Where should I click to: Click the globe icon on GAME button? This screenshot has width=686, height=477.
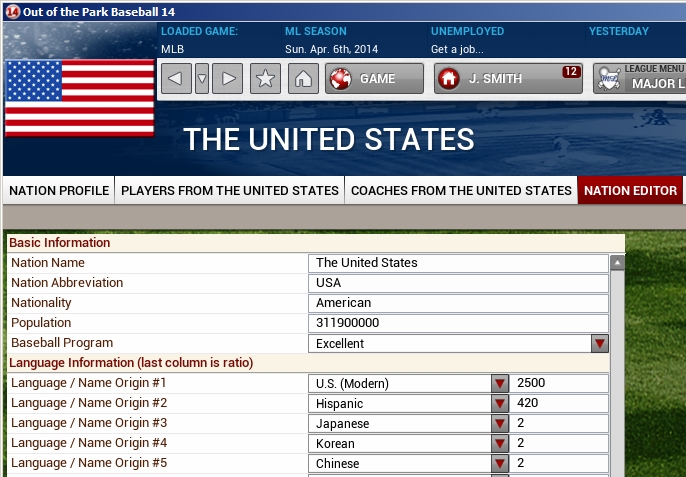coord(341,79)
